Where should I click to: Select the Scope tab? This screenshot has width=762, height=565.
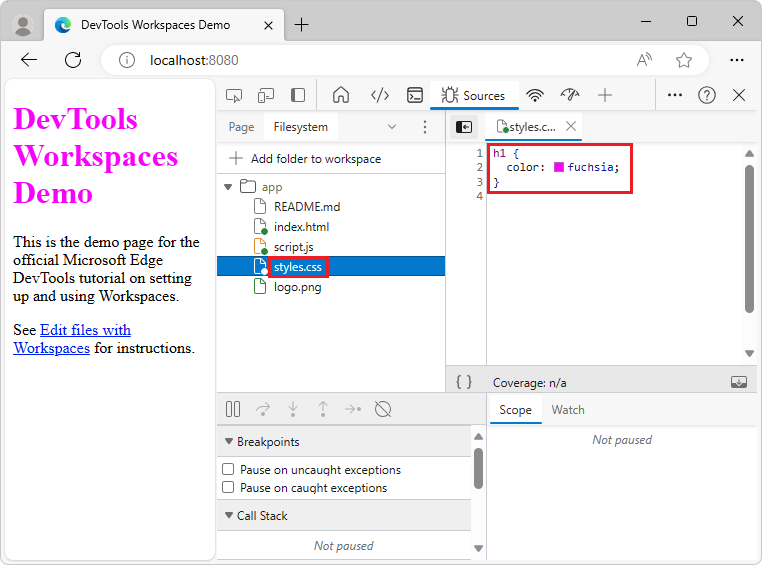[x=515, y=410]
